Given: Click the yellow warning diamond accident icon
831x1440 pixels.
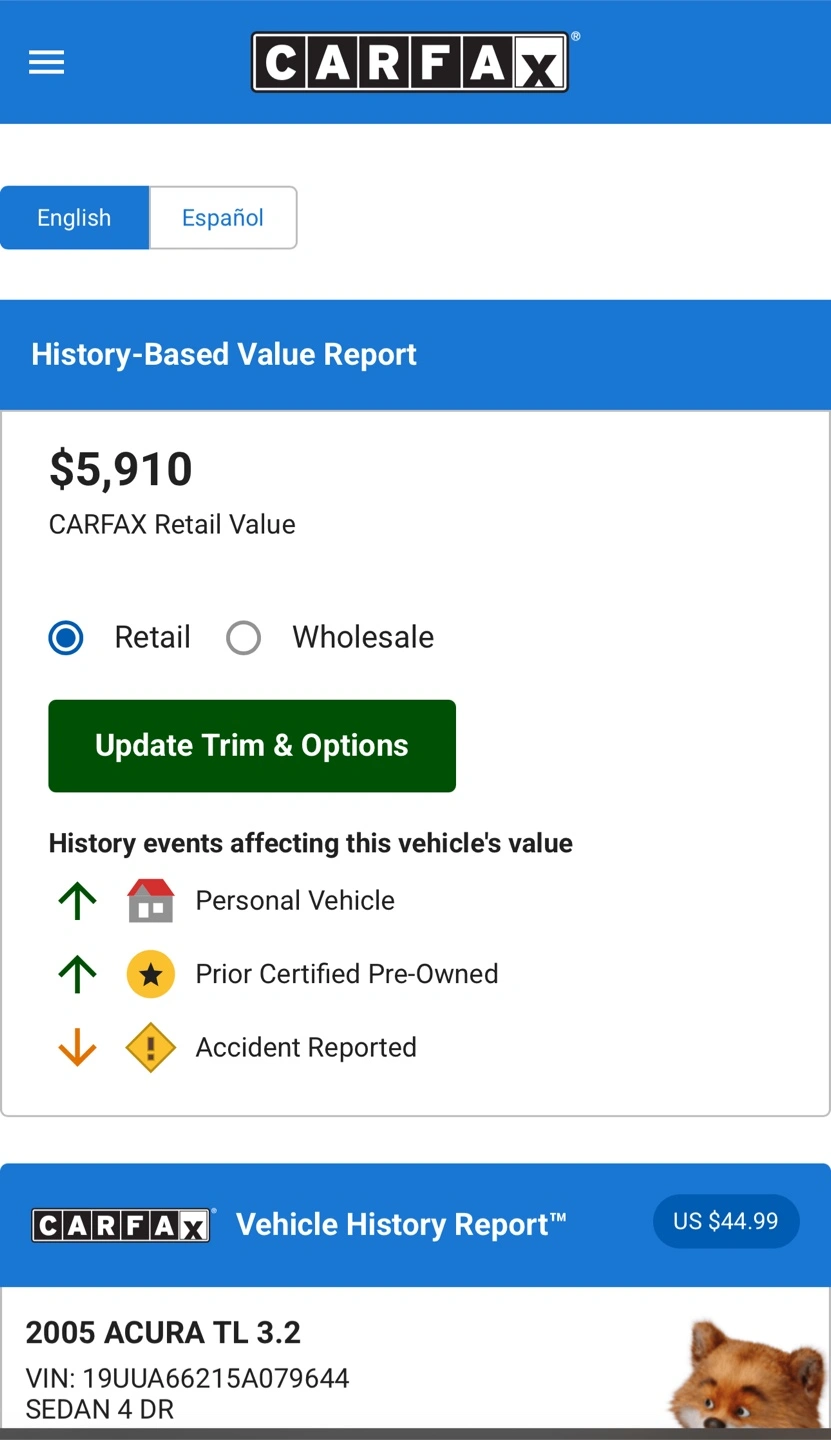Looking at the screenshot, I should coord(151,1048).
